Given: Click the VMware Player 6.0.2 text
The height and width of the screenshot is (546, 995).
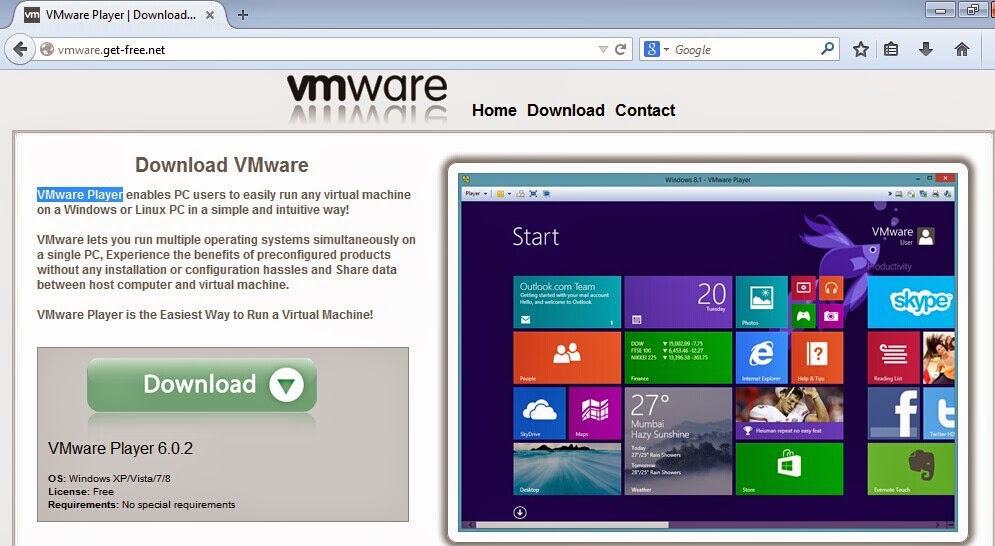Looking at the screenshot, I should (x=120, y=448).
